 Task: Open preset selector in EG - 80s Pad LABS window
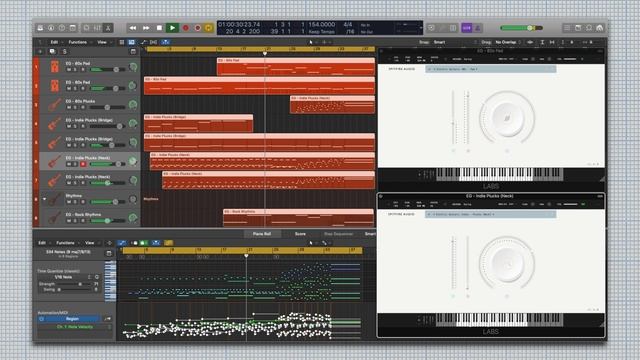click(490, 69)
